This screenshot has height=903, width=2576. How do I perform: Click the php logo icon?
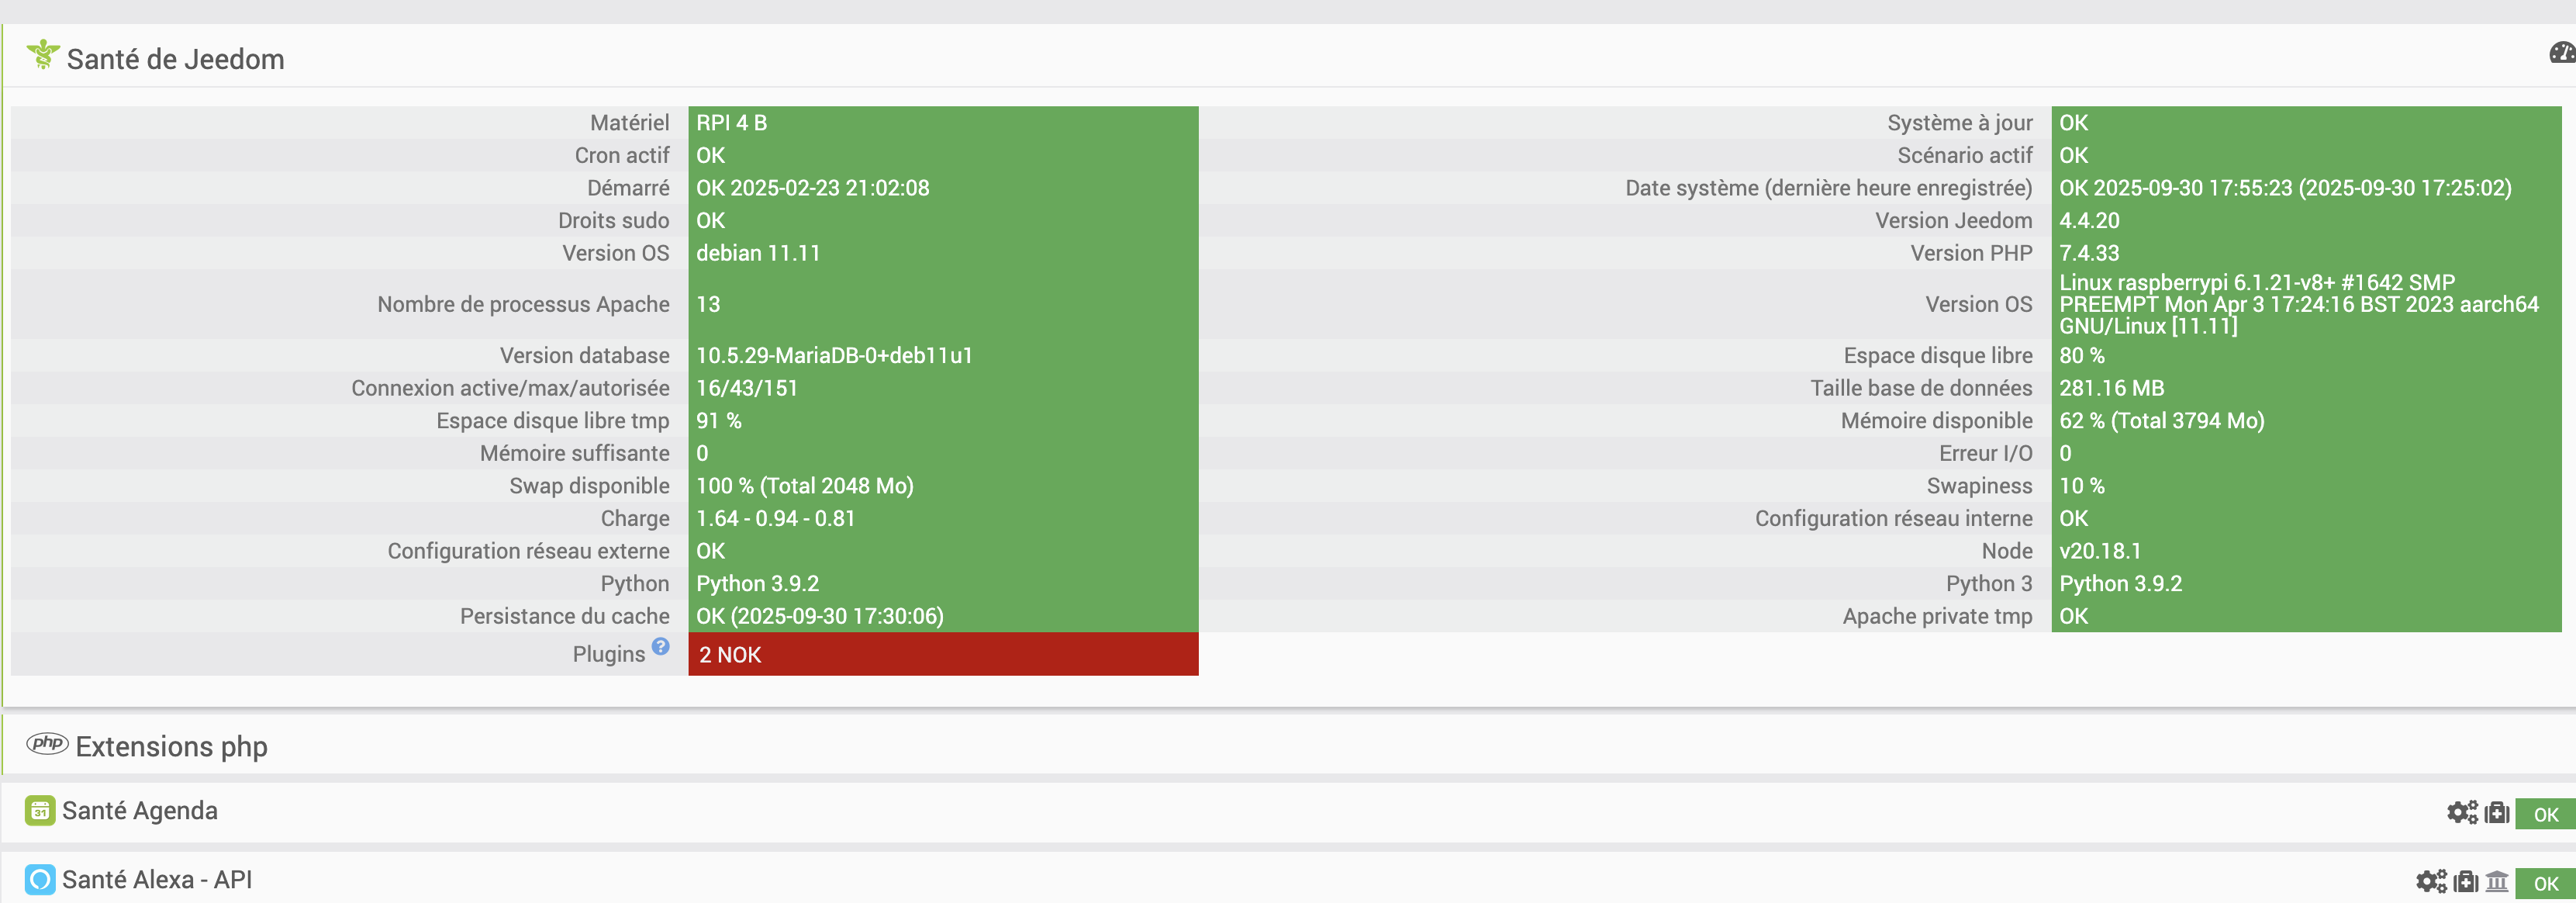pyautogui.click(x=47, y=743)
